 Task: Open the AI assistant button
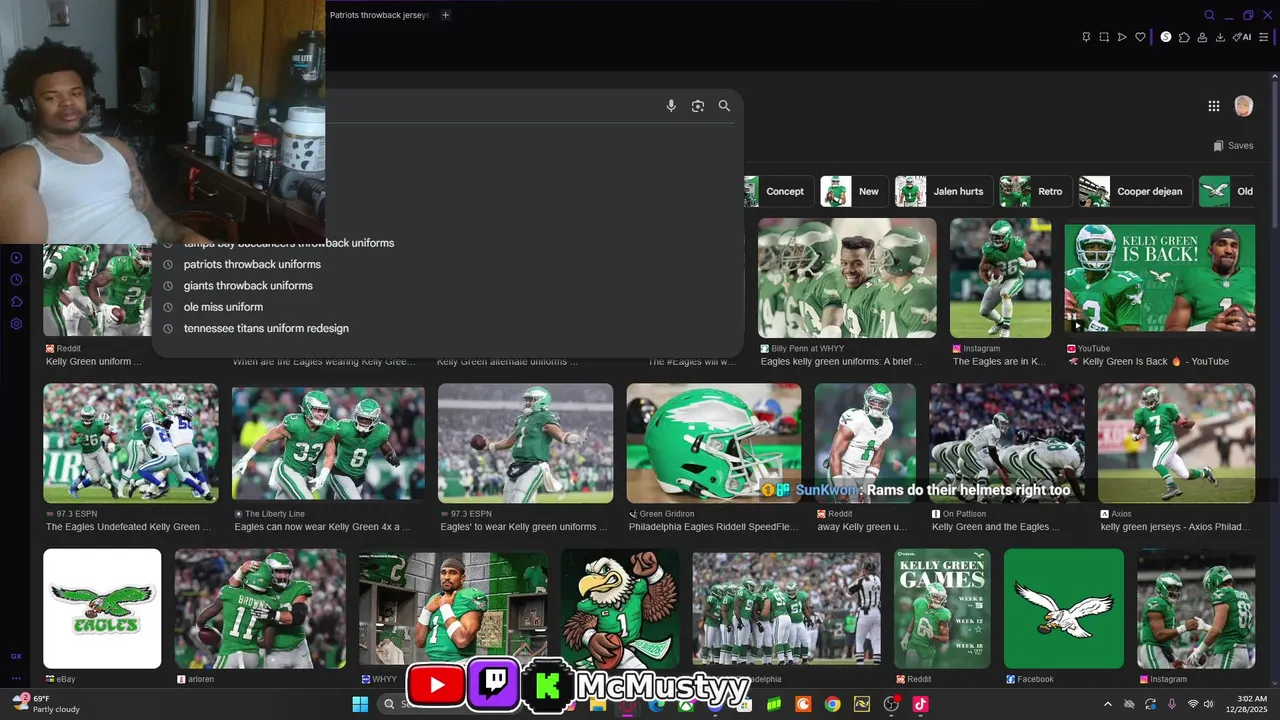(x=1242, y=37)
